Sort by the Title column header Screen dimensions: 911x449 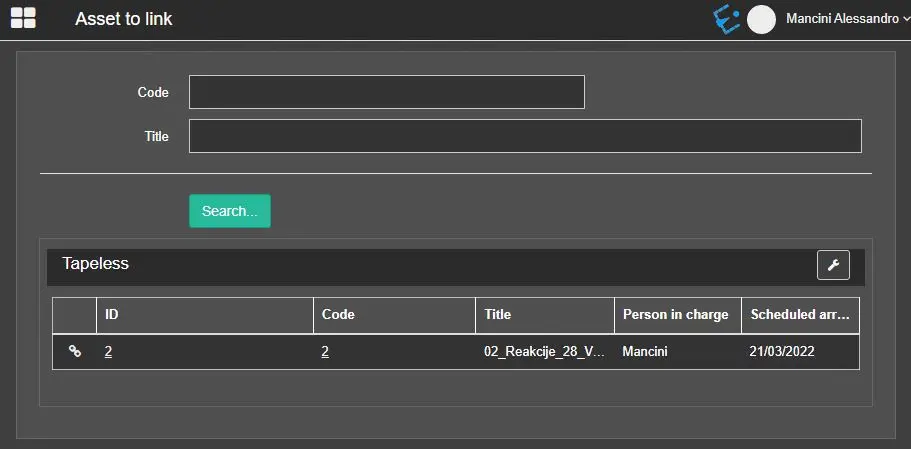pyautogui.click(x=545, y=315)
